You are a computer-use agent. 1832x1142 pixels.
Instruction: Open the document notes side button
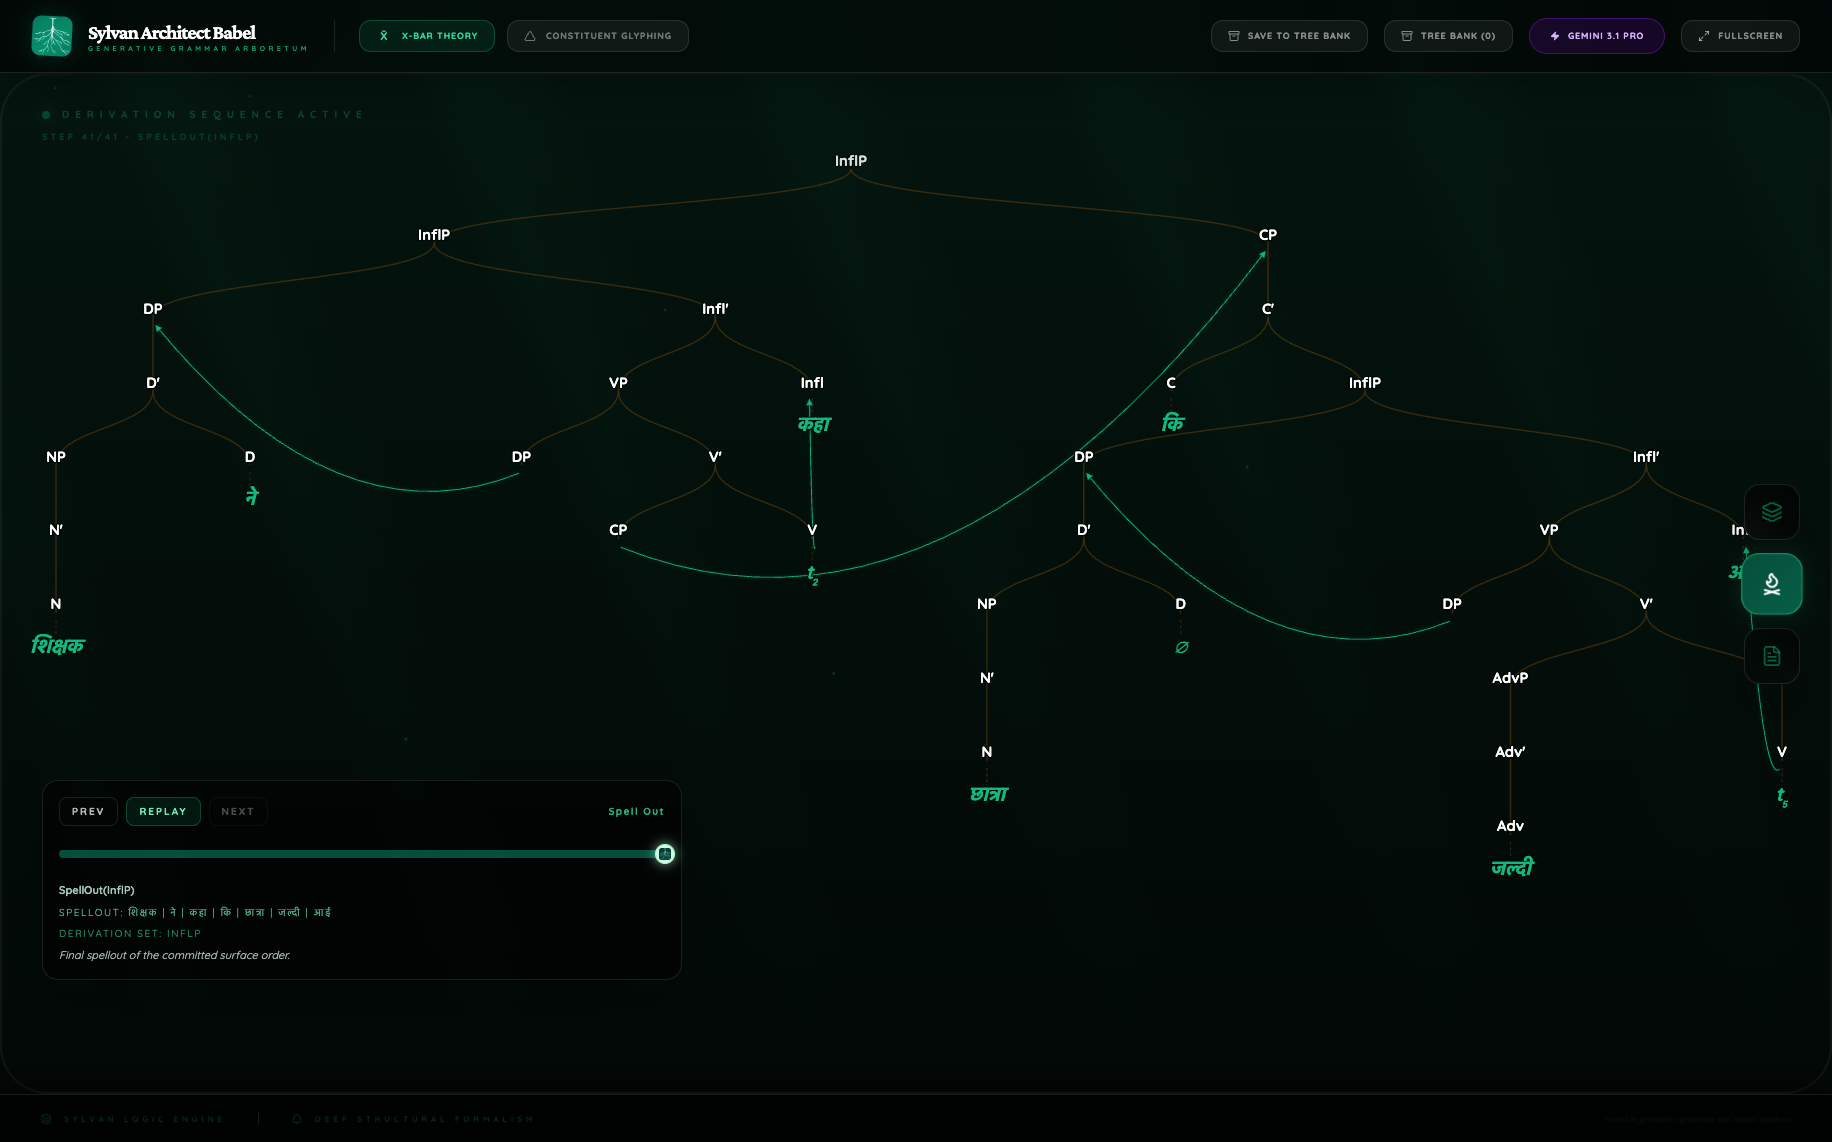point(1771,656)
